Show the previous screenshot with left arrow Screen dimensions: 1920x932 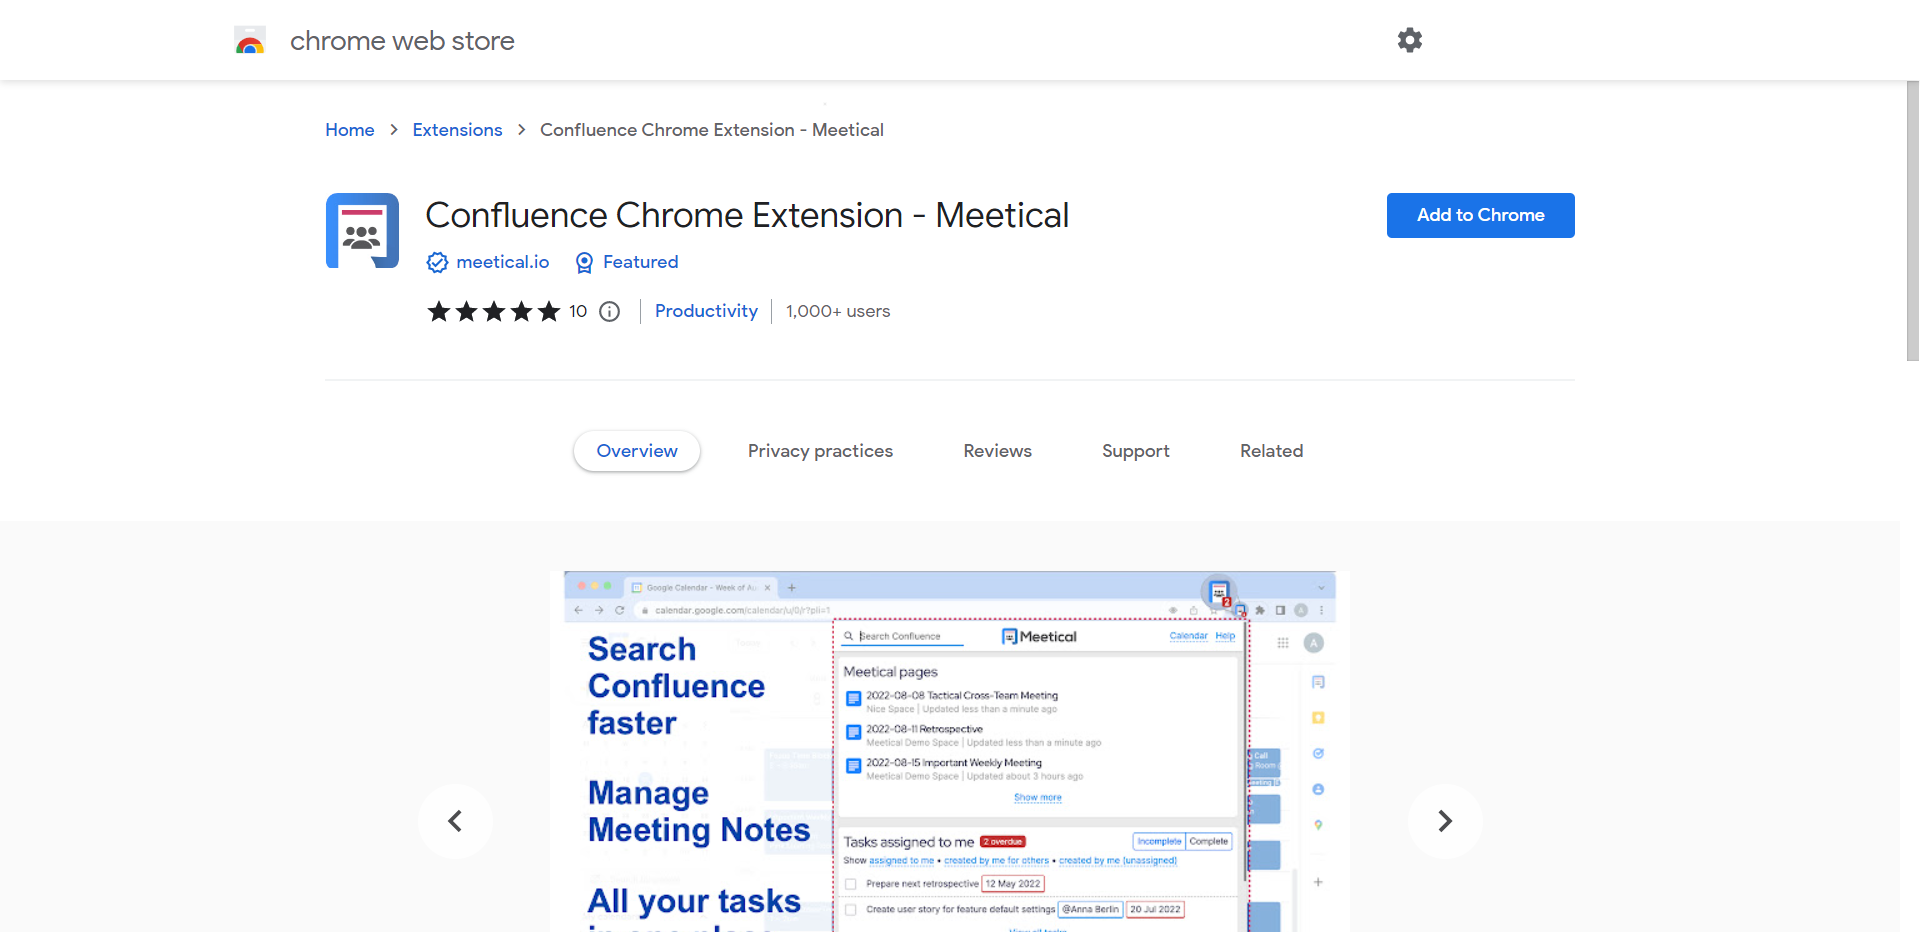pos(455,821)
